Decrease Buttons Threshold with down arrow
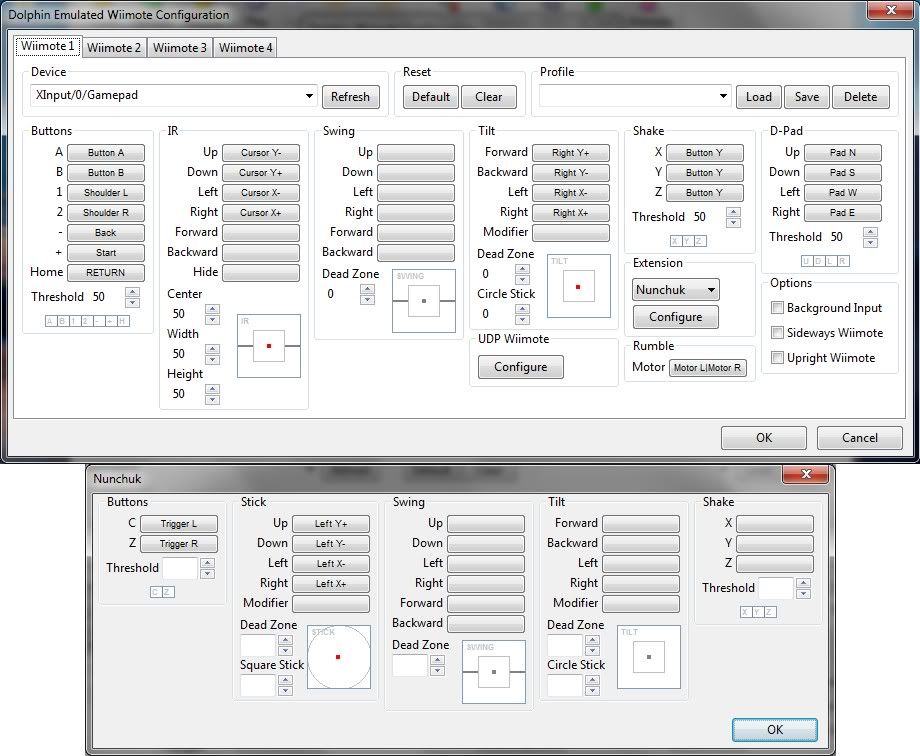The width and height of the screenshot is (920, 756). [x=133, y=302]
